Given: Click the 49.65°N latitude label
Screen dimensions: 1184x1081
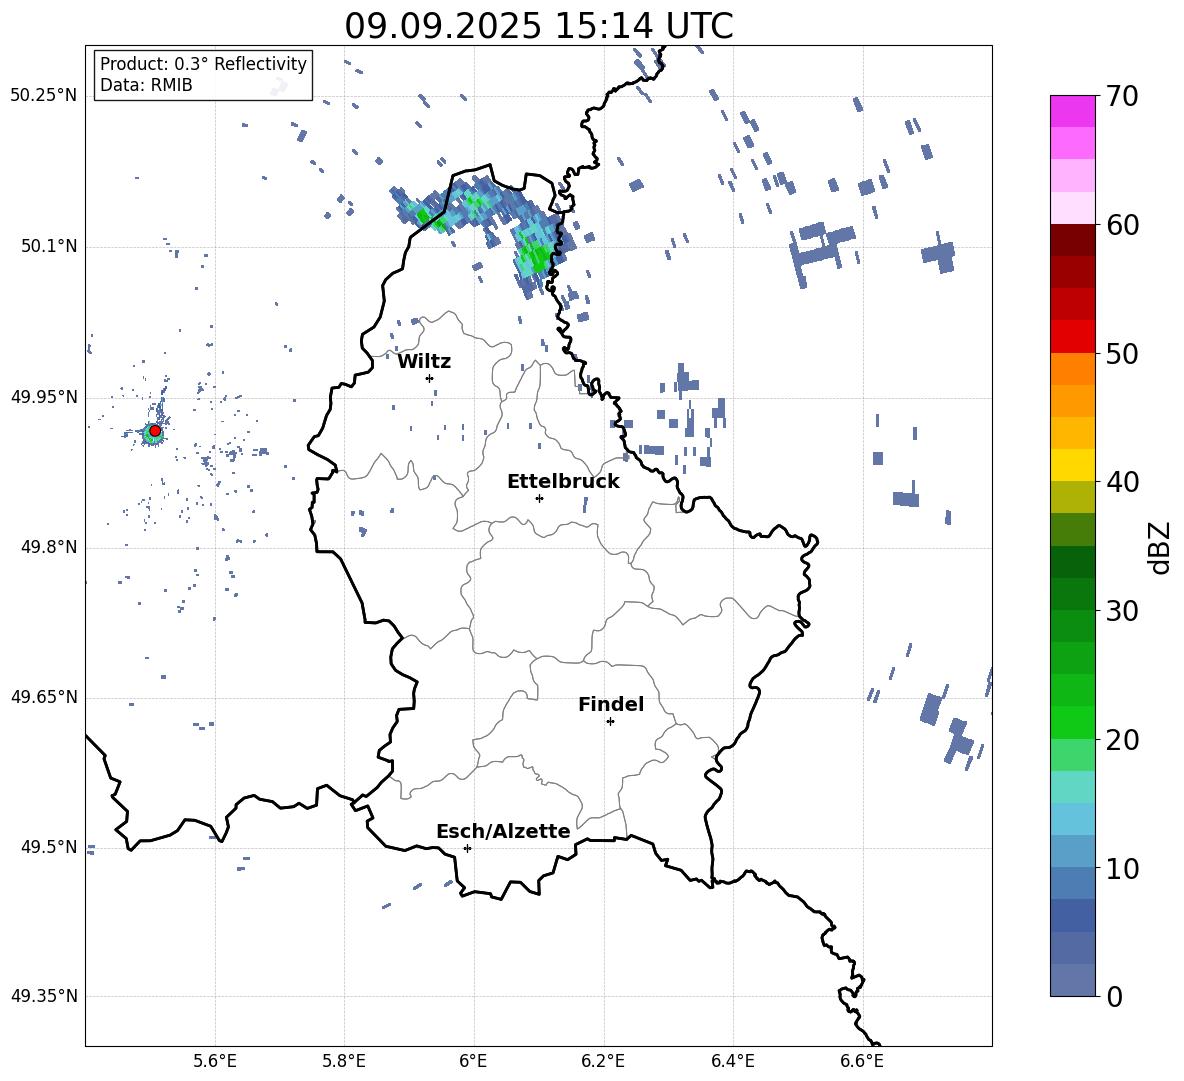Looking at the screenshot, I should (x=44, y=697).
